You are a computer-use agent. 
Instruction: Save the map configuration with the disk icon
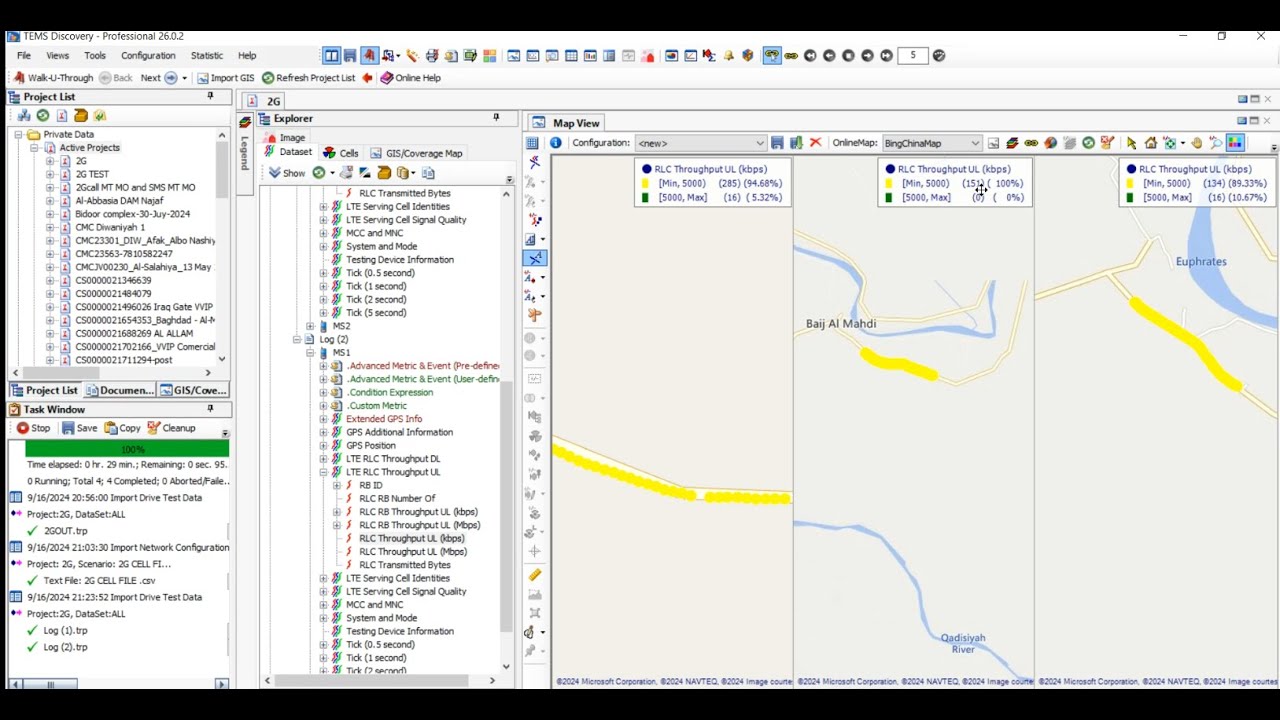coord(777,143)
